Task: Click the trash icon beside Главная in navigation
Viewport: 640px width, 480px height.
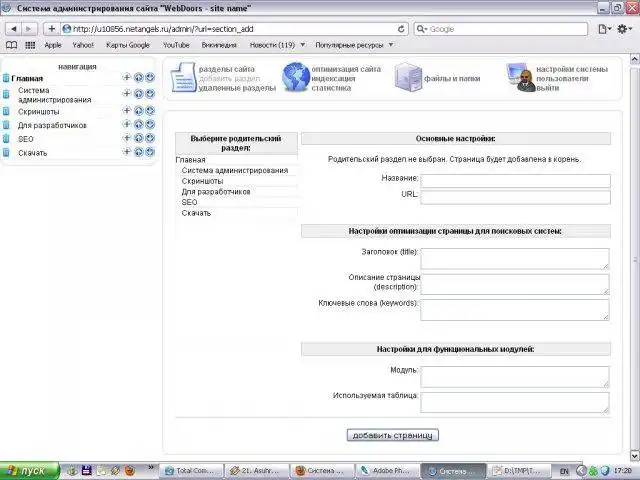Action: (6, 78)
